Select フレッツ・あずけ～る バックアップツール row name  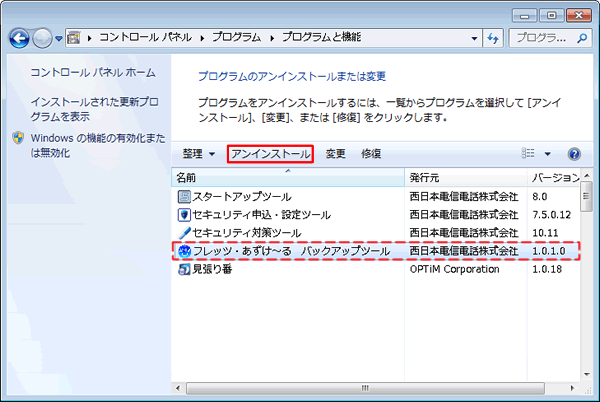pos(291,251)
